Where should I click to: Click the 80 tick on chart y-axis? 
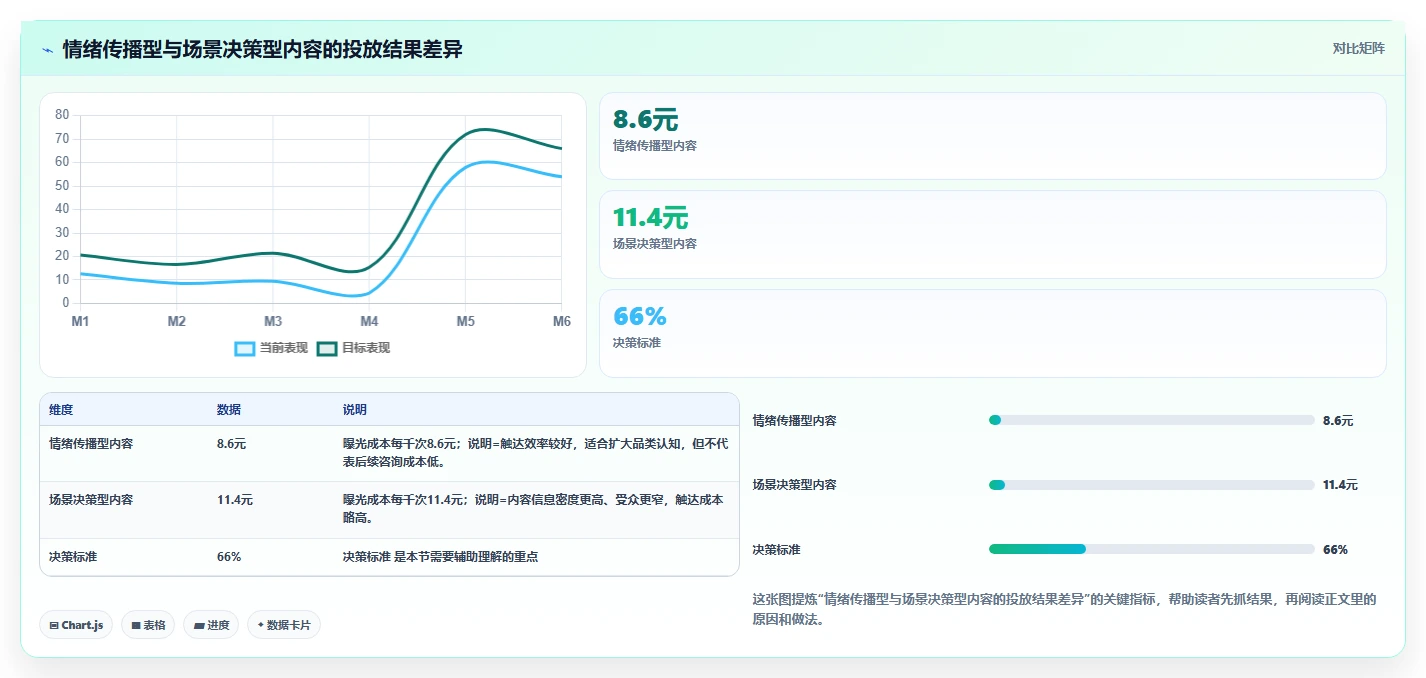click(62, 115)
